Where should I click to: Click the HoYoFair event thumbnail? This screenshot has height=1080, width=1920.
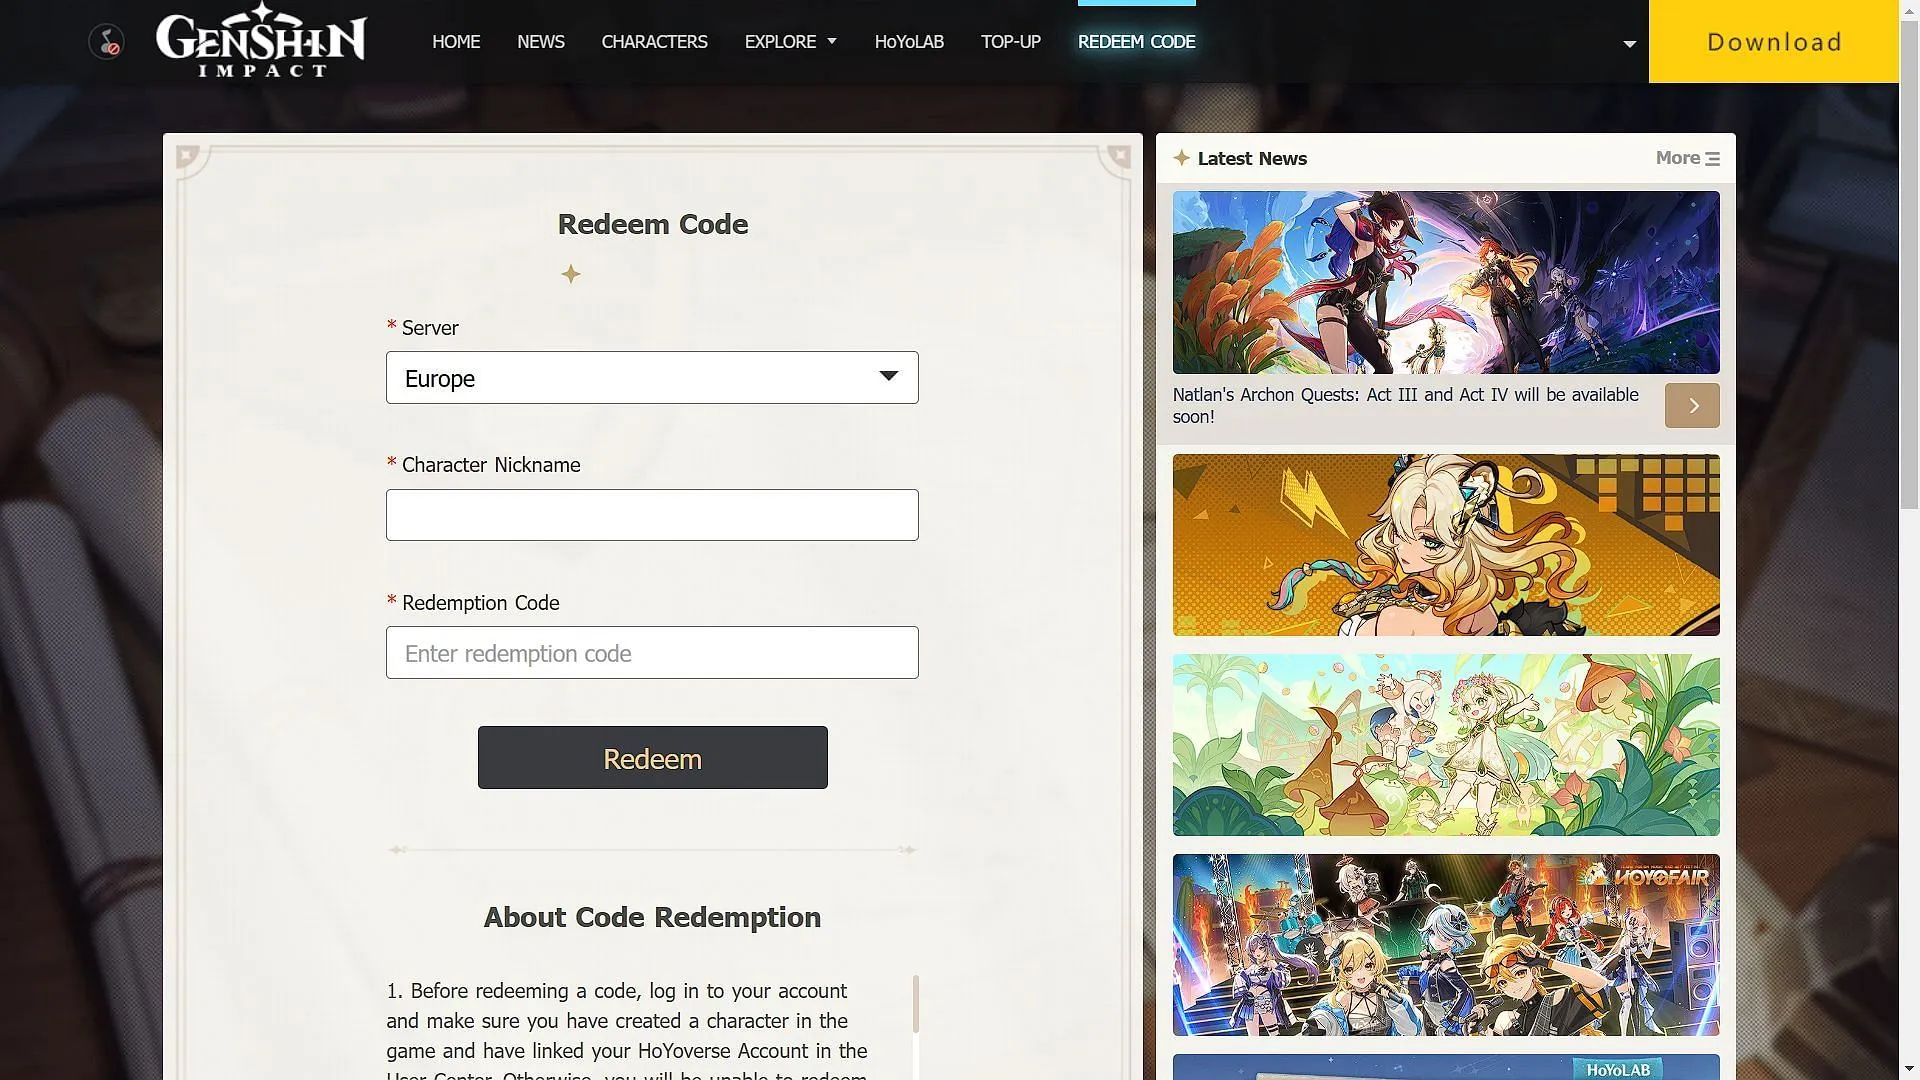point(1447,944)
